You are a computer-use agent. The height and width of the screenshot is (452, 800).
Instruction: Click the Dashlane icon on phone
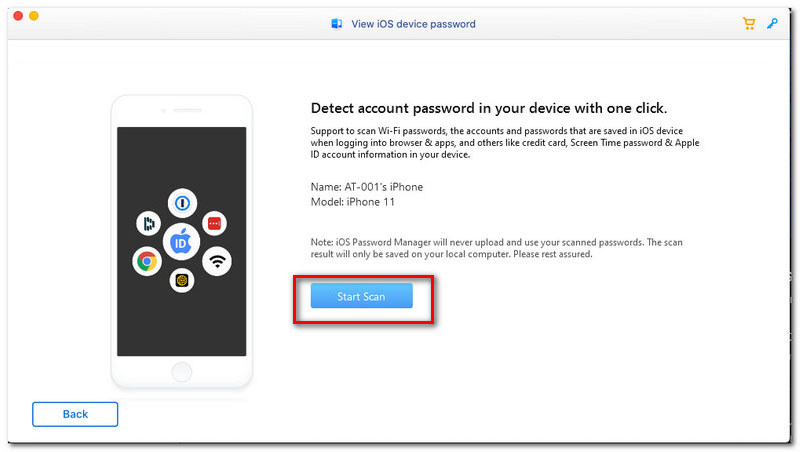click(149, 224)
